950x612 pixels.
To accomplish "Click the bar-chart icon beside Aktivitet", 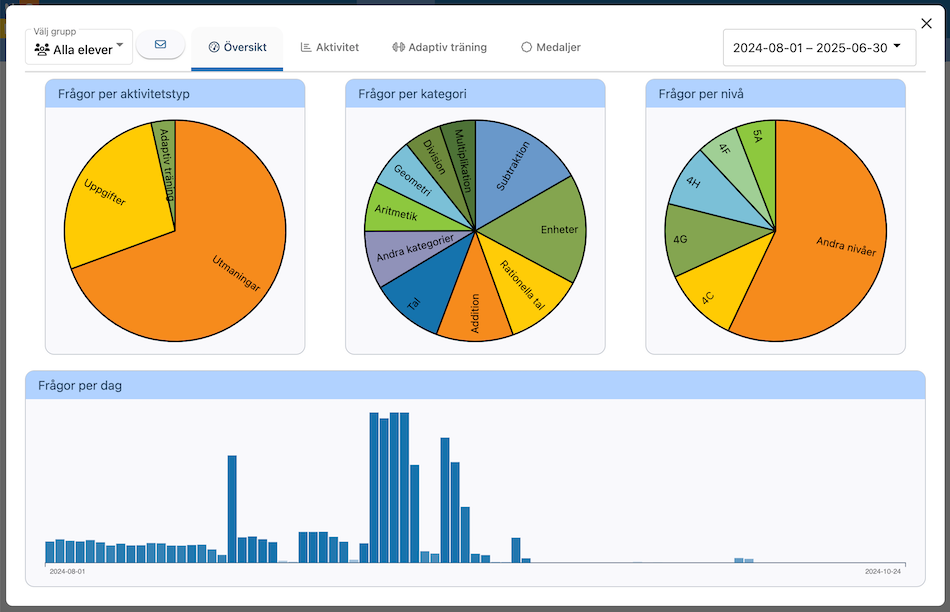I will (x=306, y=47).
